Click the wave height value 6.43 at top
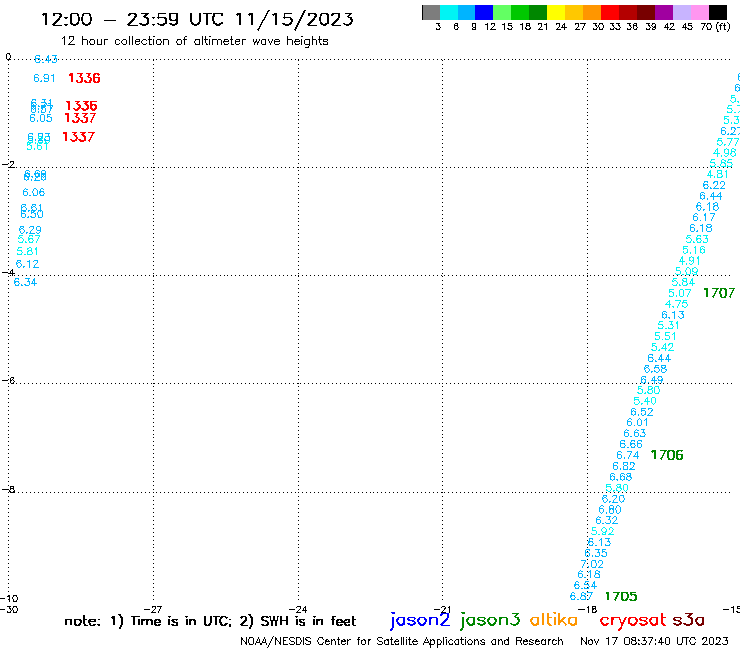740x650 pixels. (x=46, y=59)
